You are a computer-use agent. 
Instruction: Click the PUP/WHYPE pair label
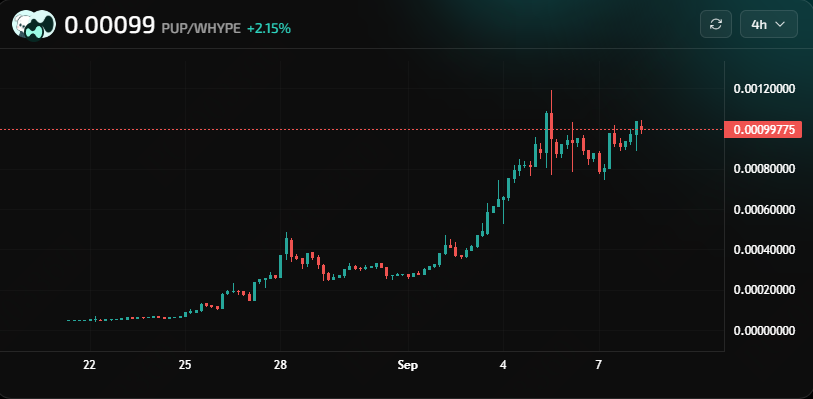click(201, 28)
